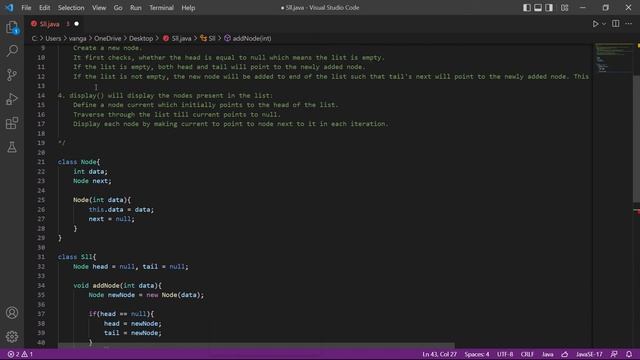Click the minimap code overview
Image resolution: width=640 pixels, height=360 pixels.
click(x=613, y=59)
